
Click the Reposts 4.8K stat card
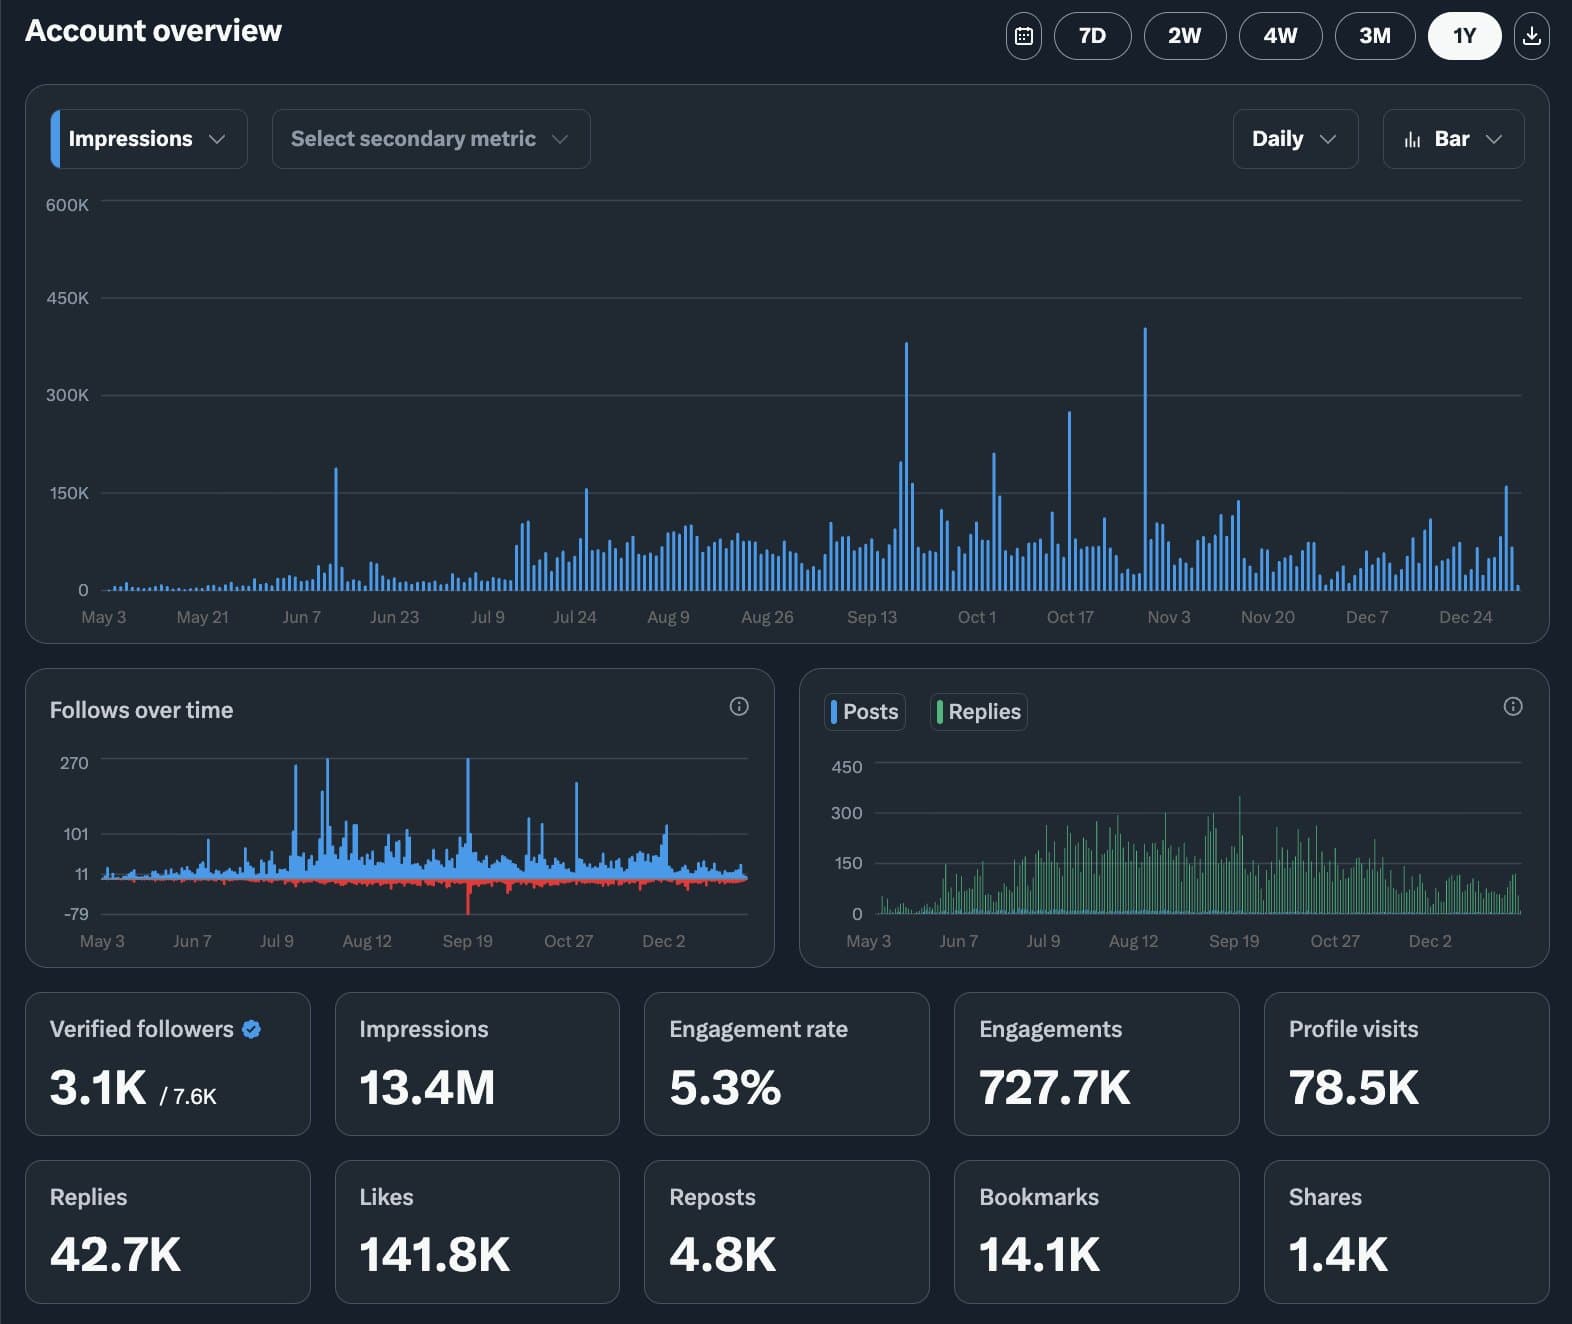coord(787,1232)
